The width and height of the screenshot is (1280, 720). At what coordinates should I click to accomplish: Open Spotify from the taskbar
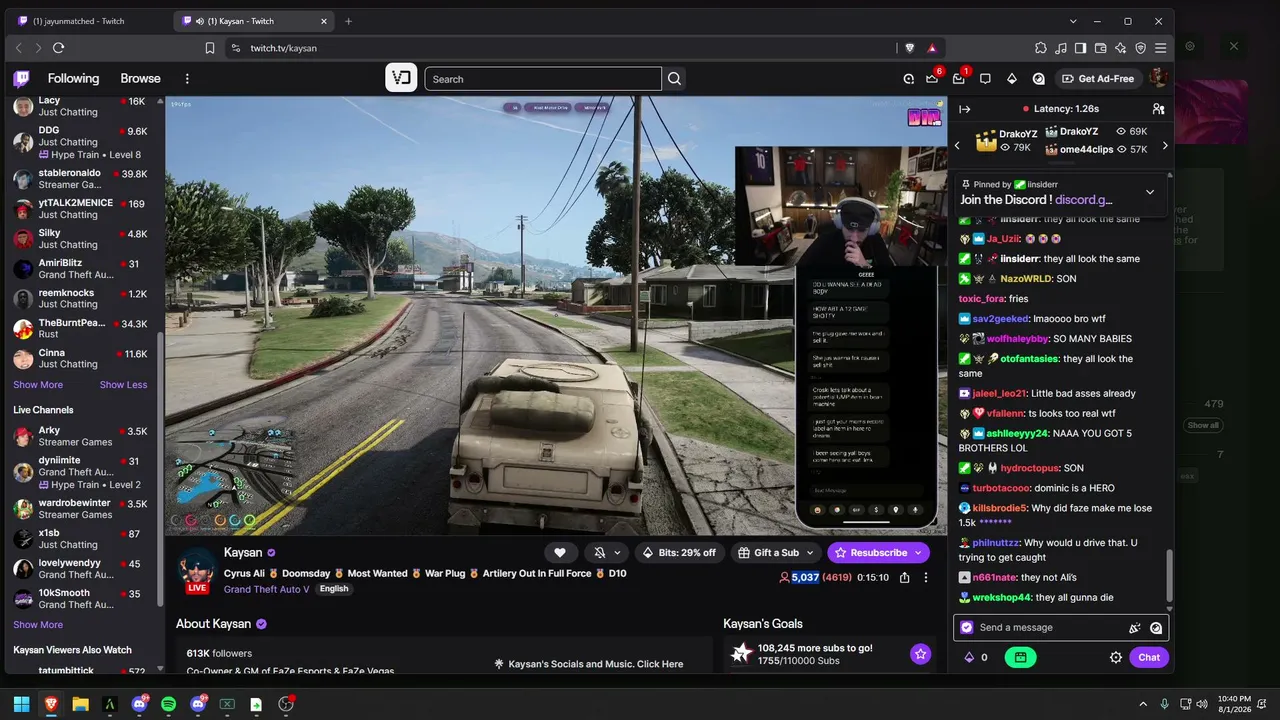point(168,704)
